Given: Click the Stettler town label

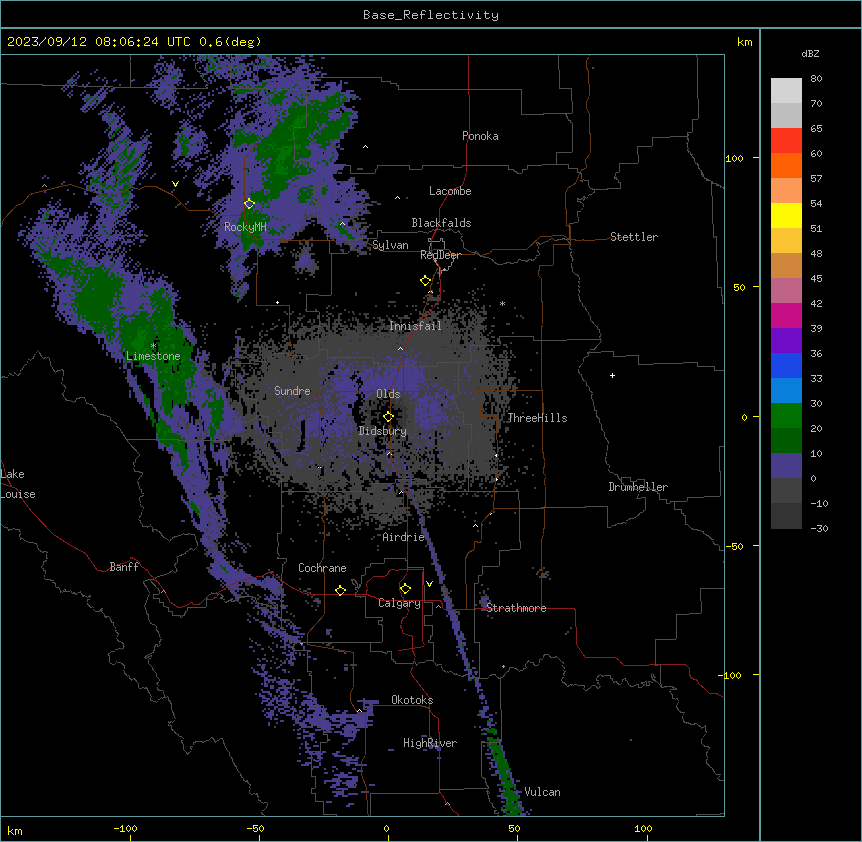Looking at the screenshot, I should coord(634,237).
